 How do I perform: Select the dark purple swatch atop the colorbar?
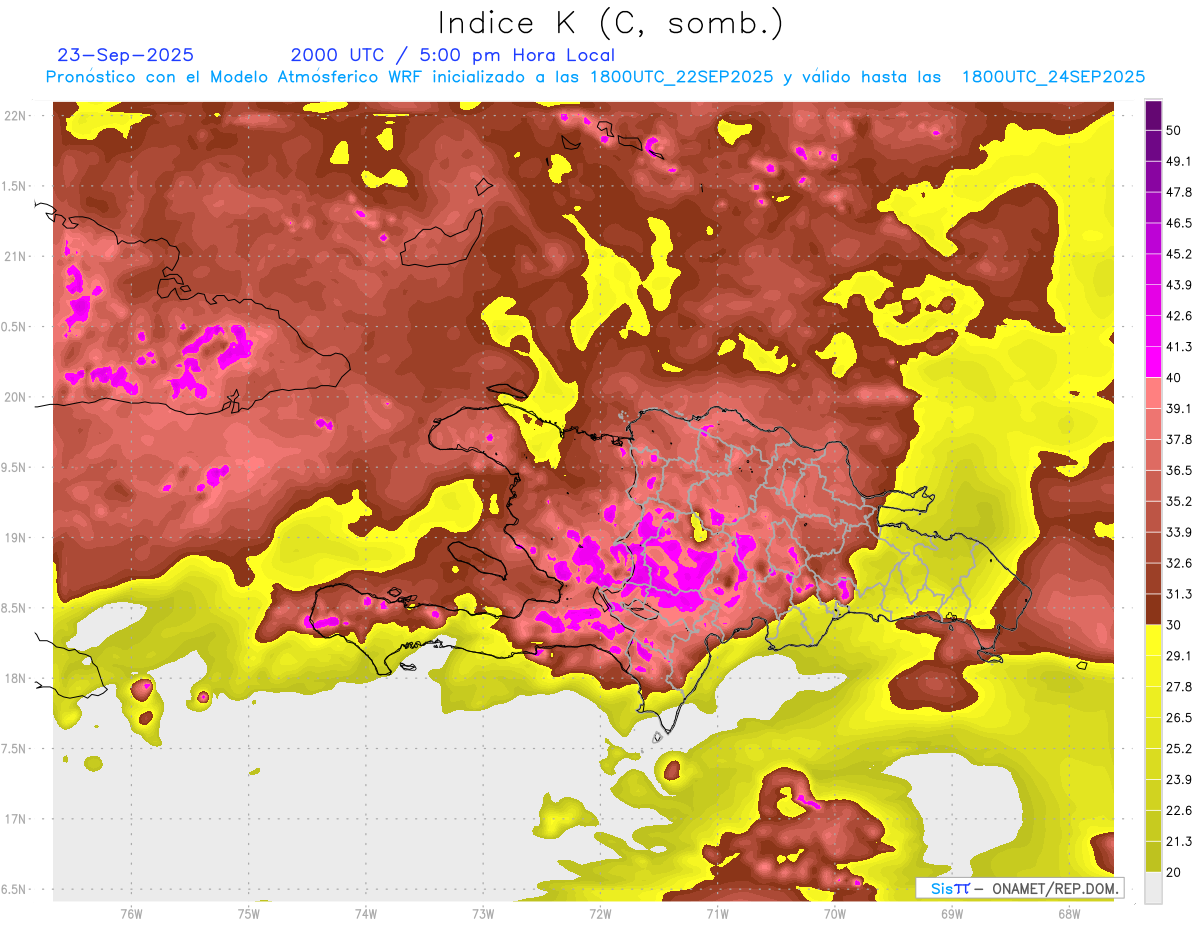pyautogui.click(x=1153, y=115)
